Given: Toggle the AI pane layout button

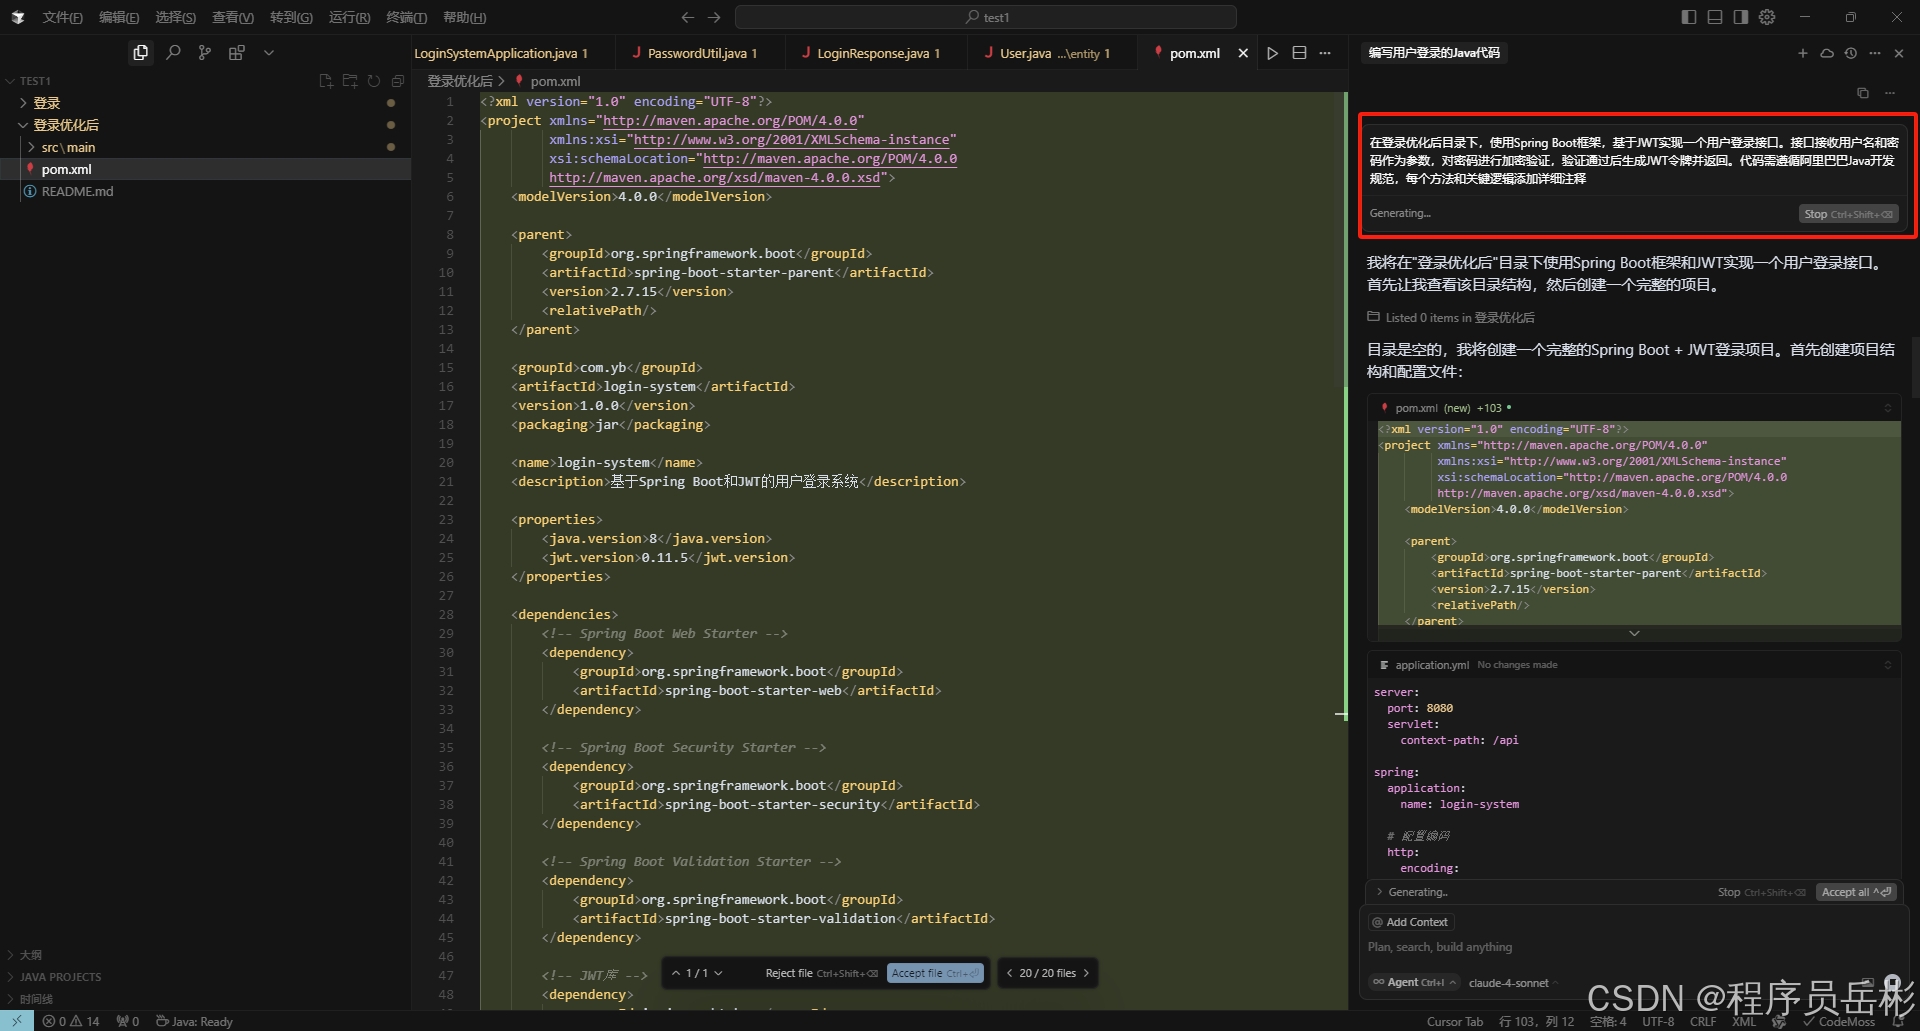Looking at the screenshot, I should pyautogui.click(x=1741, y=17).
